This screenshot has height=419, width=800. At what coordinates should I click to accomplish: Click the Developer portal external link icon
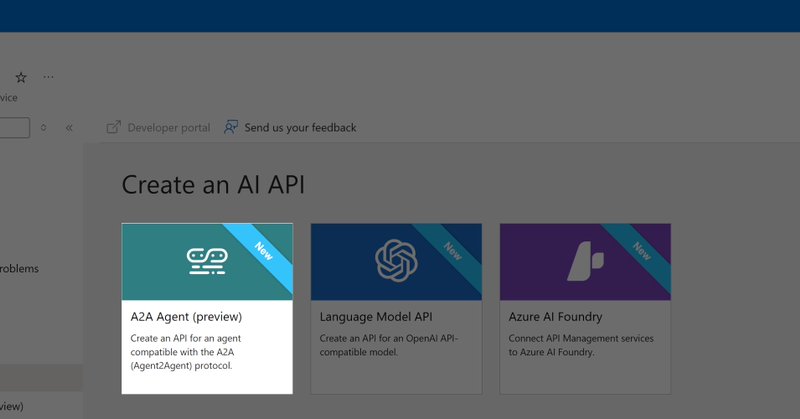click(114, 127)
